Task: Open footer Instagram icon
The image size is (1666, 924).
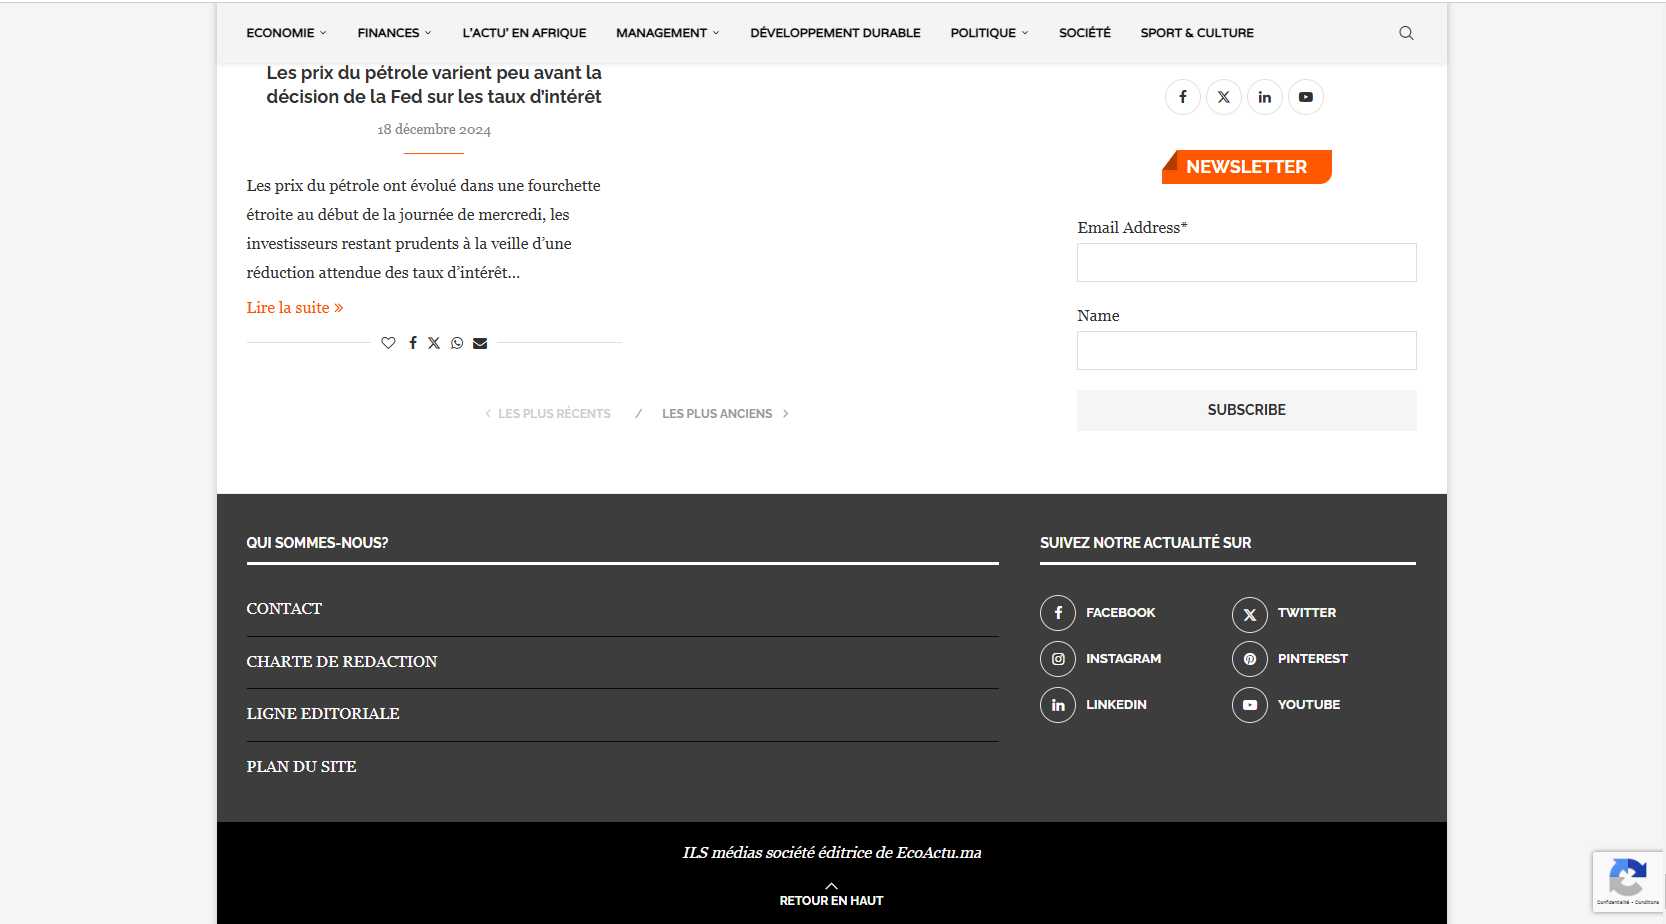Action: click(1058, 659)
